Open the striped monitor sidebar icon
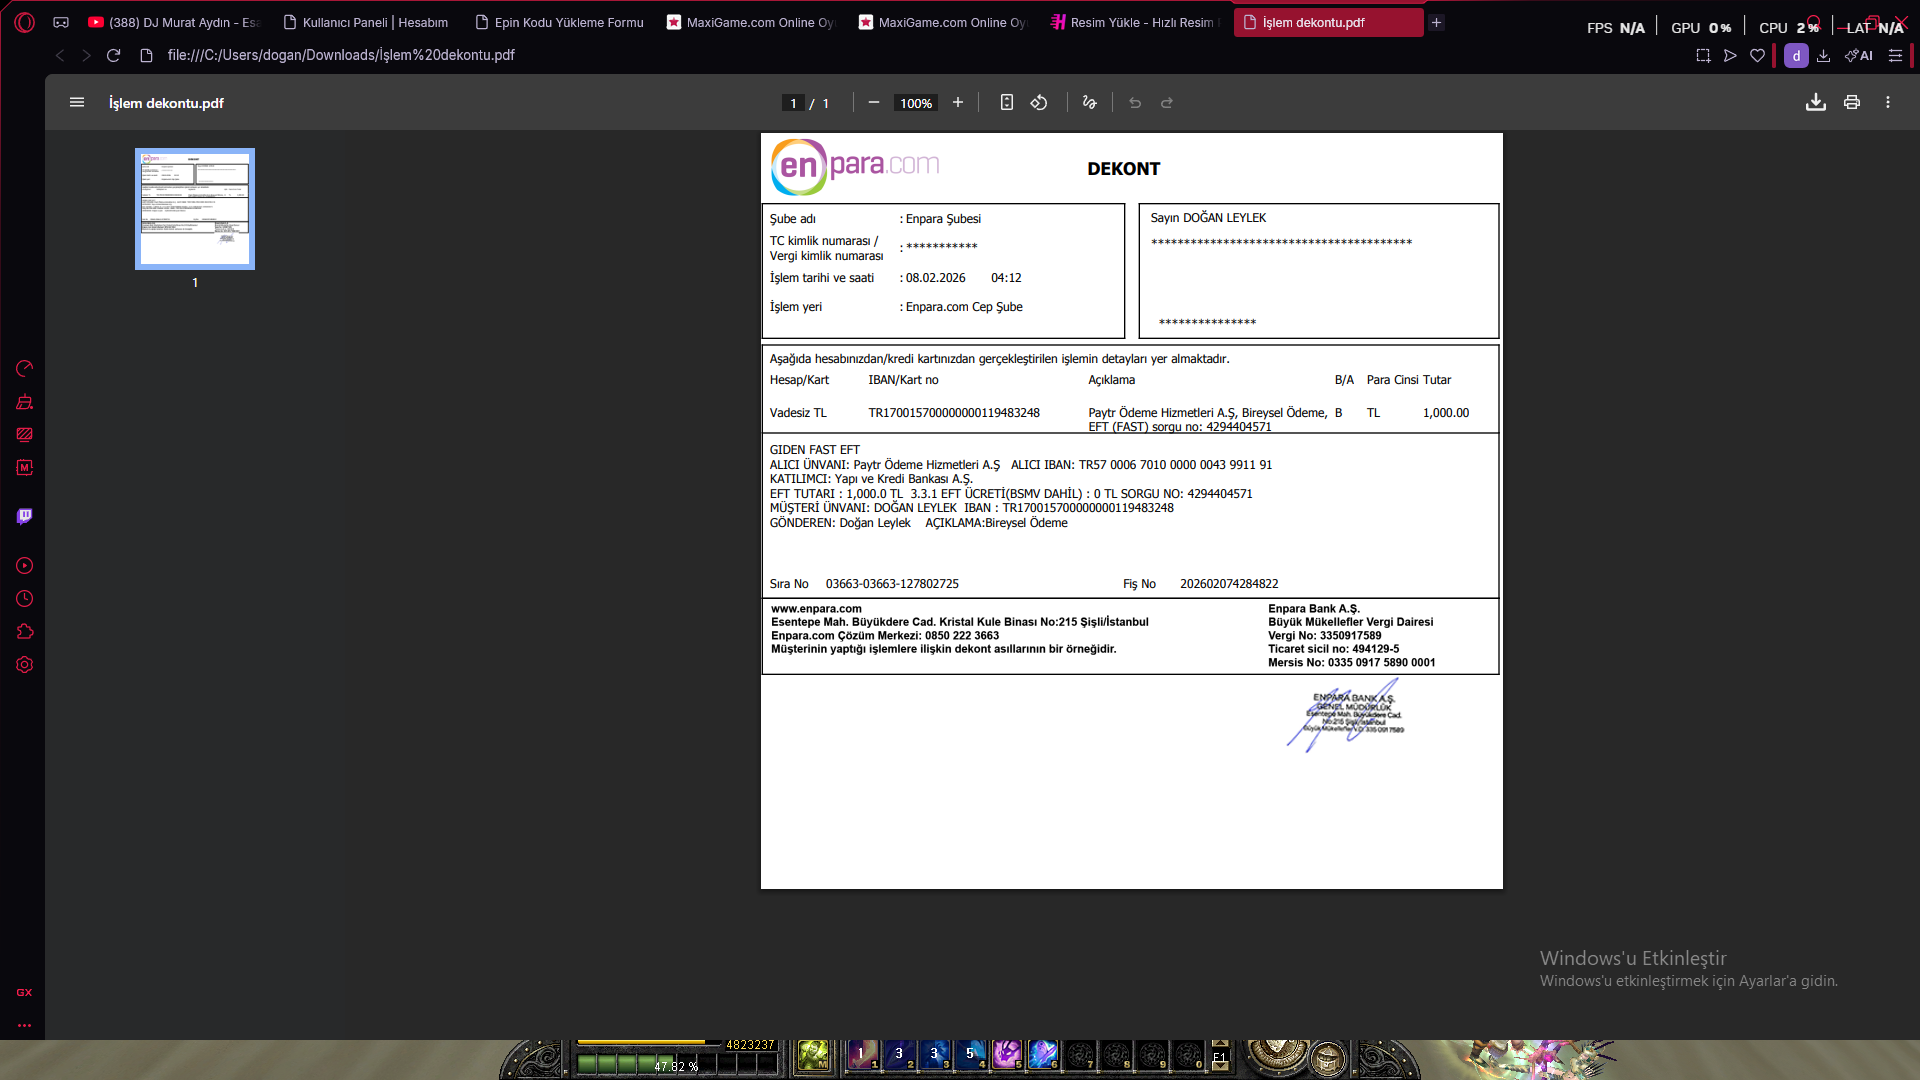 pyautogui.click(x=25, y=435)
